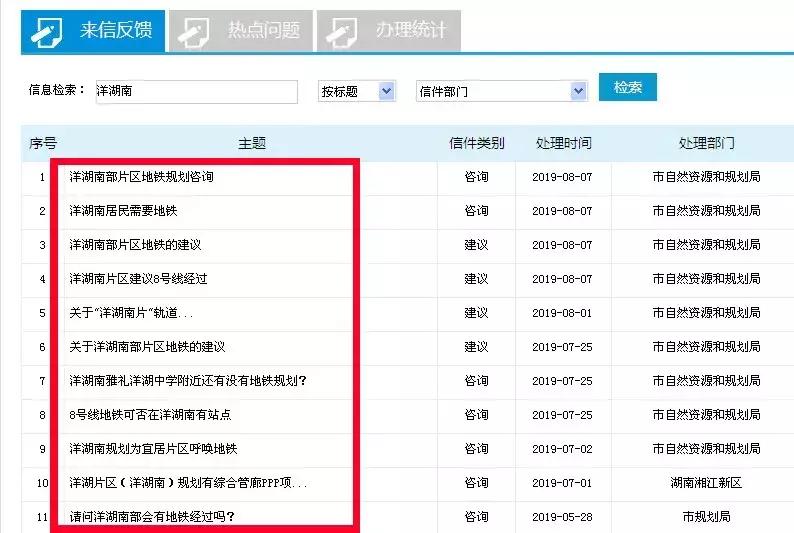Click the date 2019-07-02 in row 9
794x533 pixels.
[562, 448]
